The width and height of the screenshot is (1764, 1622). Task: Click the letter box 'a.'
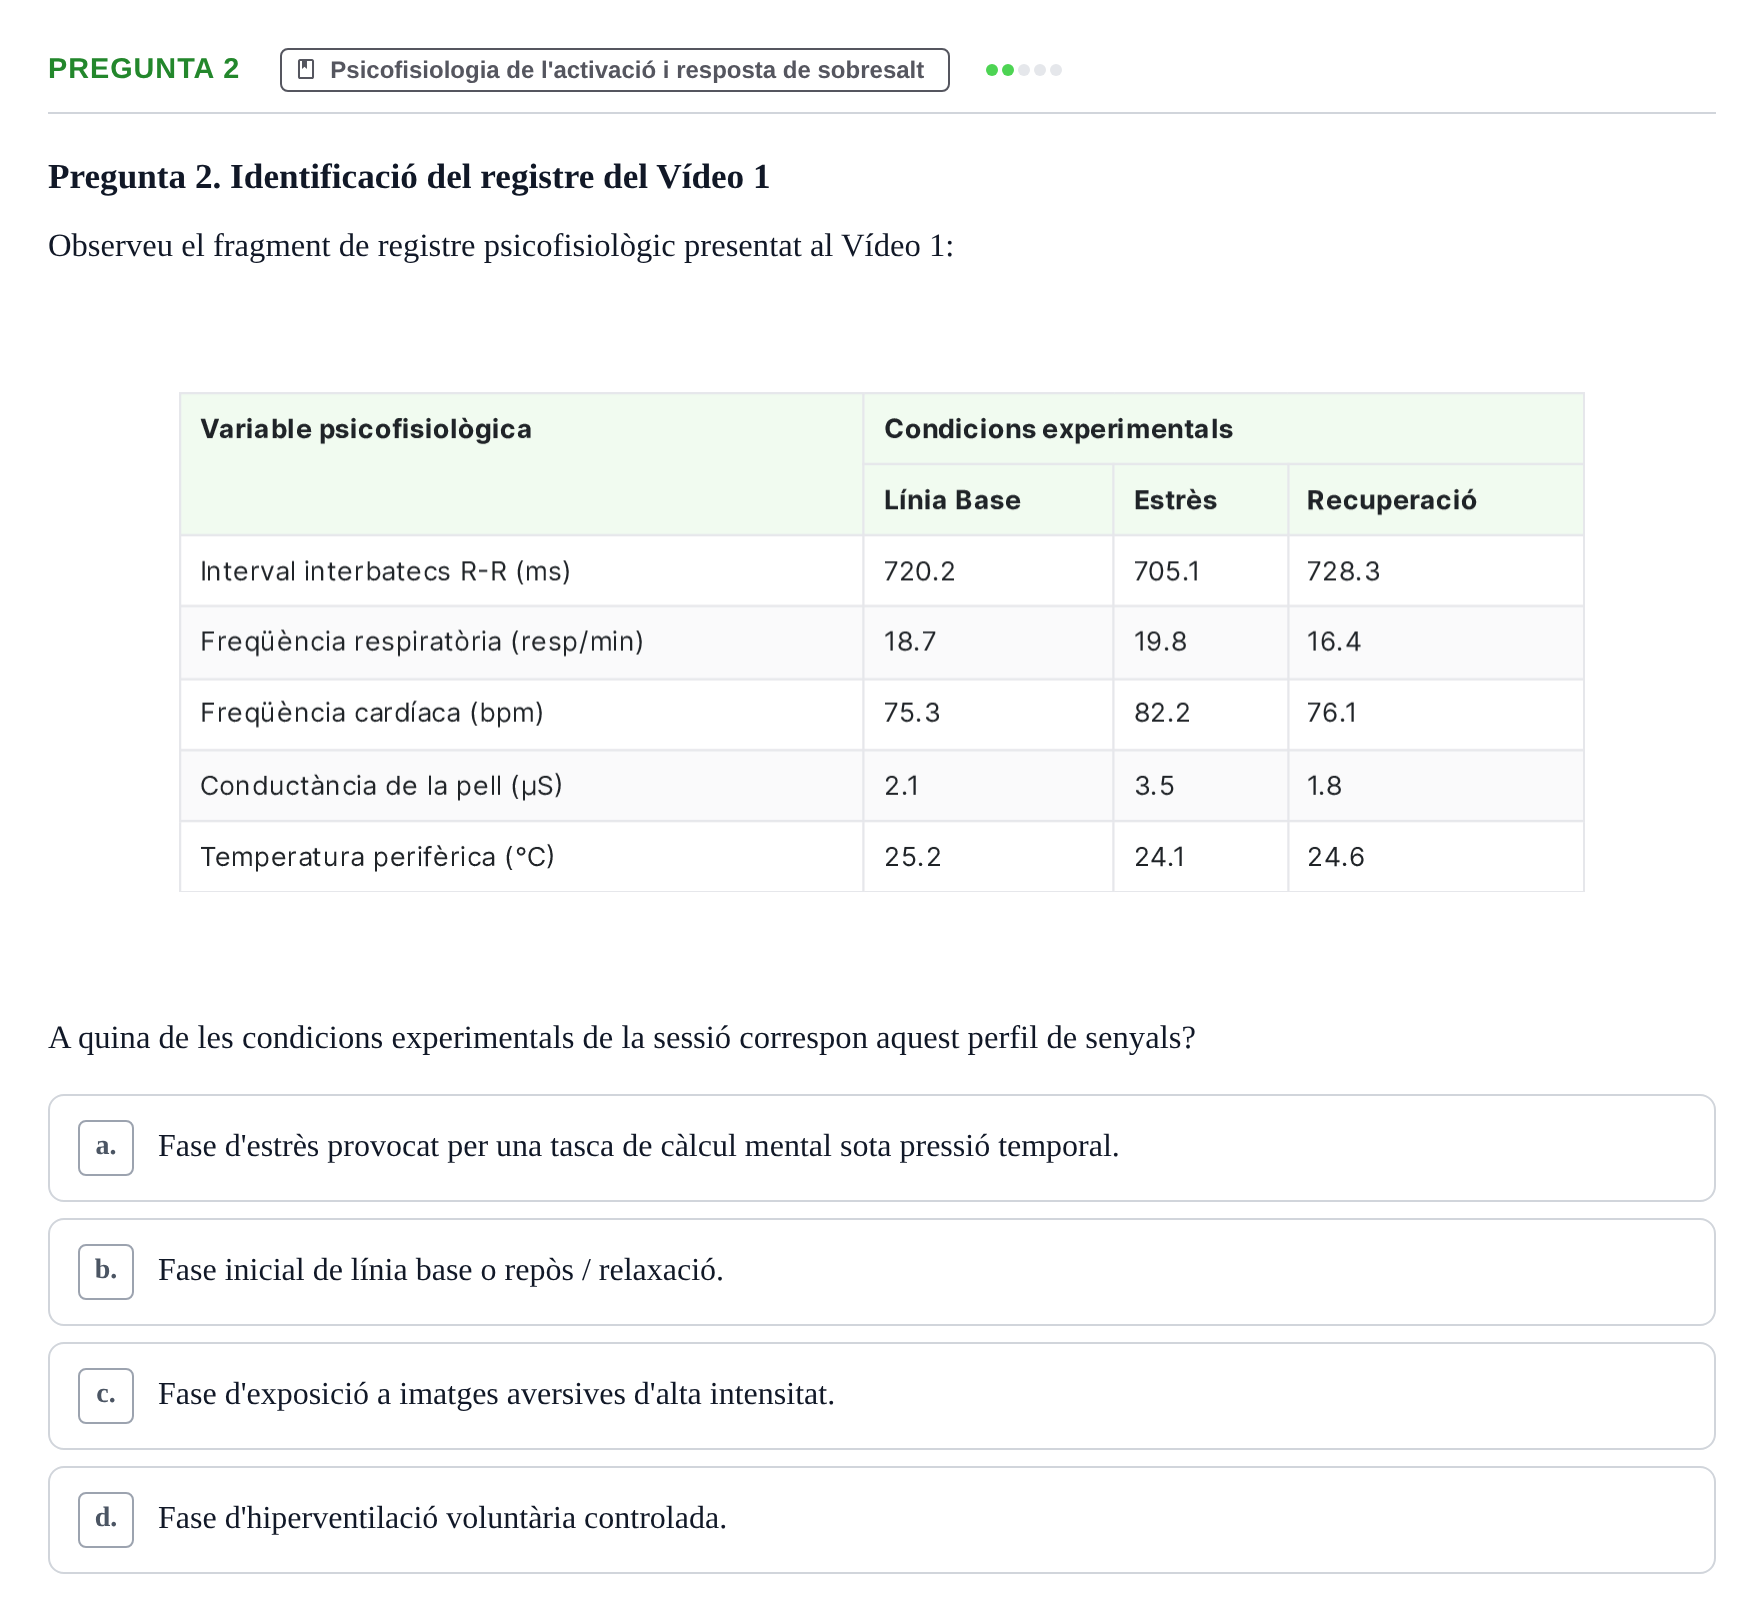pyautogui.click(x=106, y=1147)
